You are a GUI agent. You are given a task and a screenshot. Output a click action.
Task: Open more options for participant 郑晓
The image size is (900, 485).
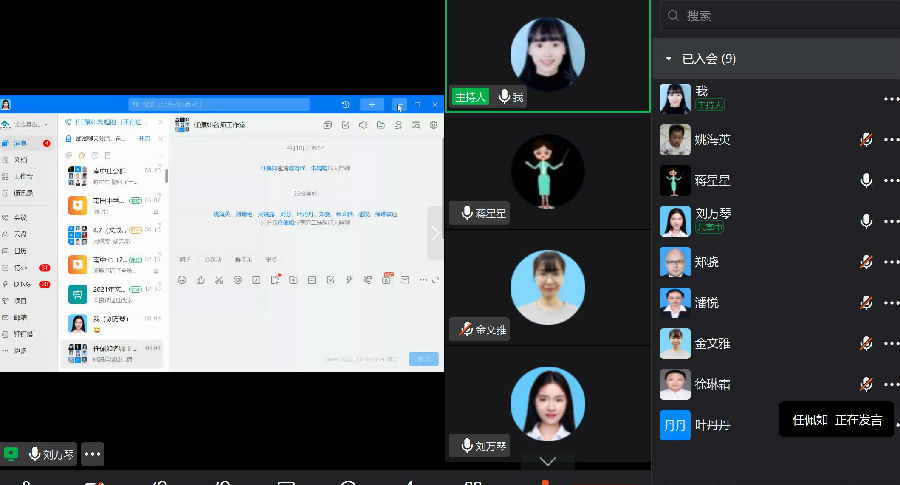(x=890, y=262)
